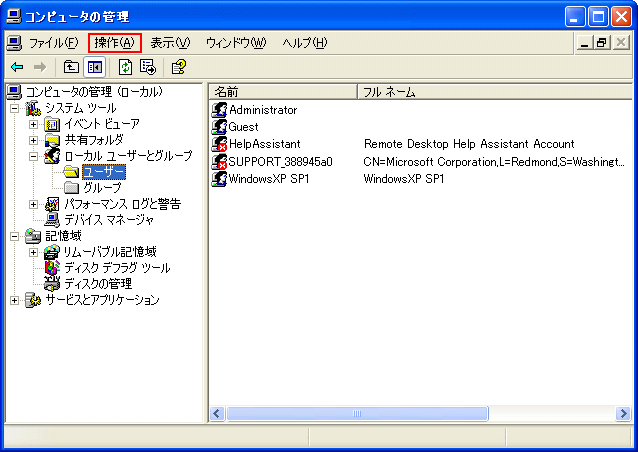Image resolution: width=638 pixels, height=452 pixels.
Task: Click the Back arrow toolbar button
Action: coord(17,67)
